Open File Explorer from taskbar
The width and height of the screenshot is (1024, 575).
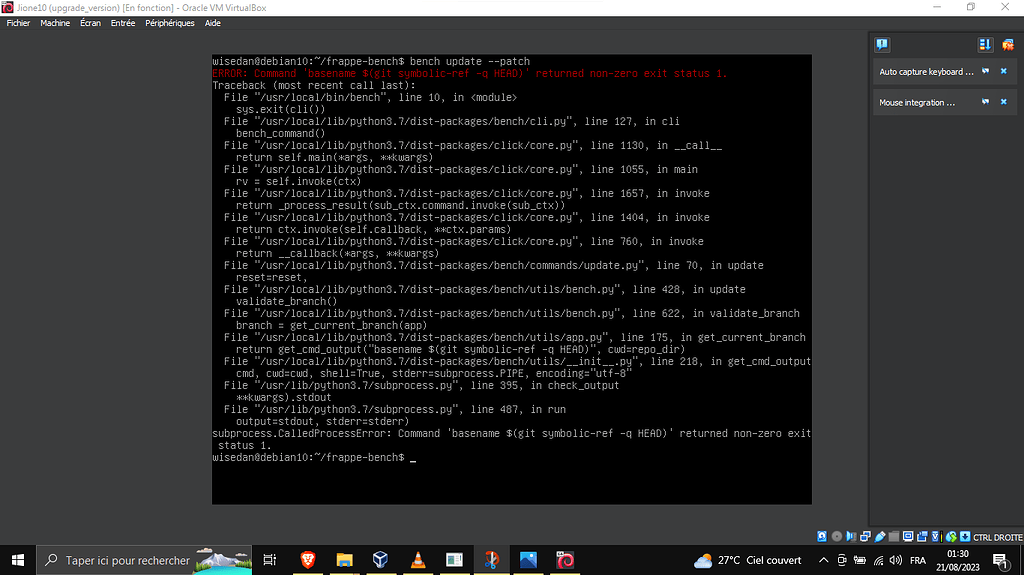pyautogui.click(x=344, y=560)
